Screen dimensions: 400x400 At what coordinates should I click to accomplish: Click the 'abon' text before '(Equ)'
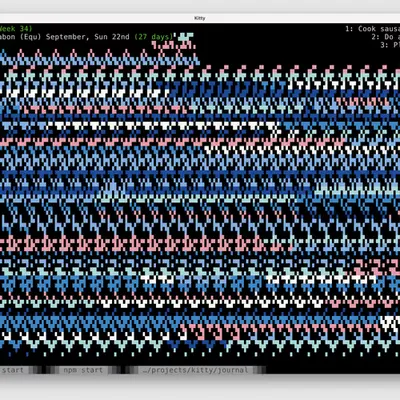point(7,37)
